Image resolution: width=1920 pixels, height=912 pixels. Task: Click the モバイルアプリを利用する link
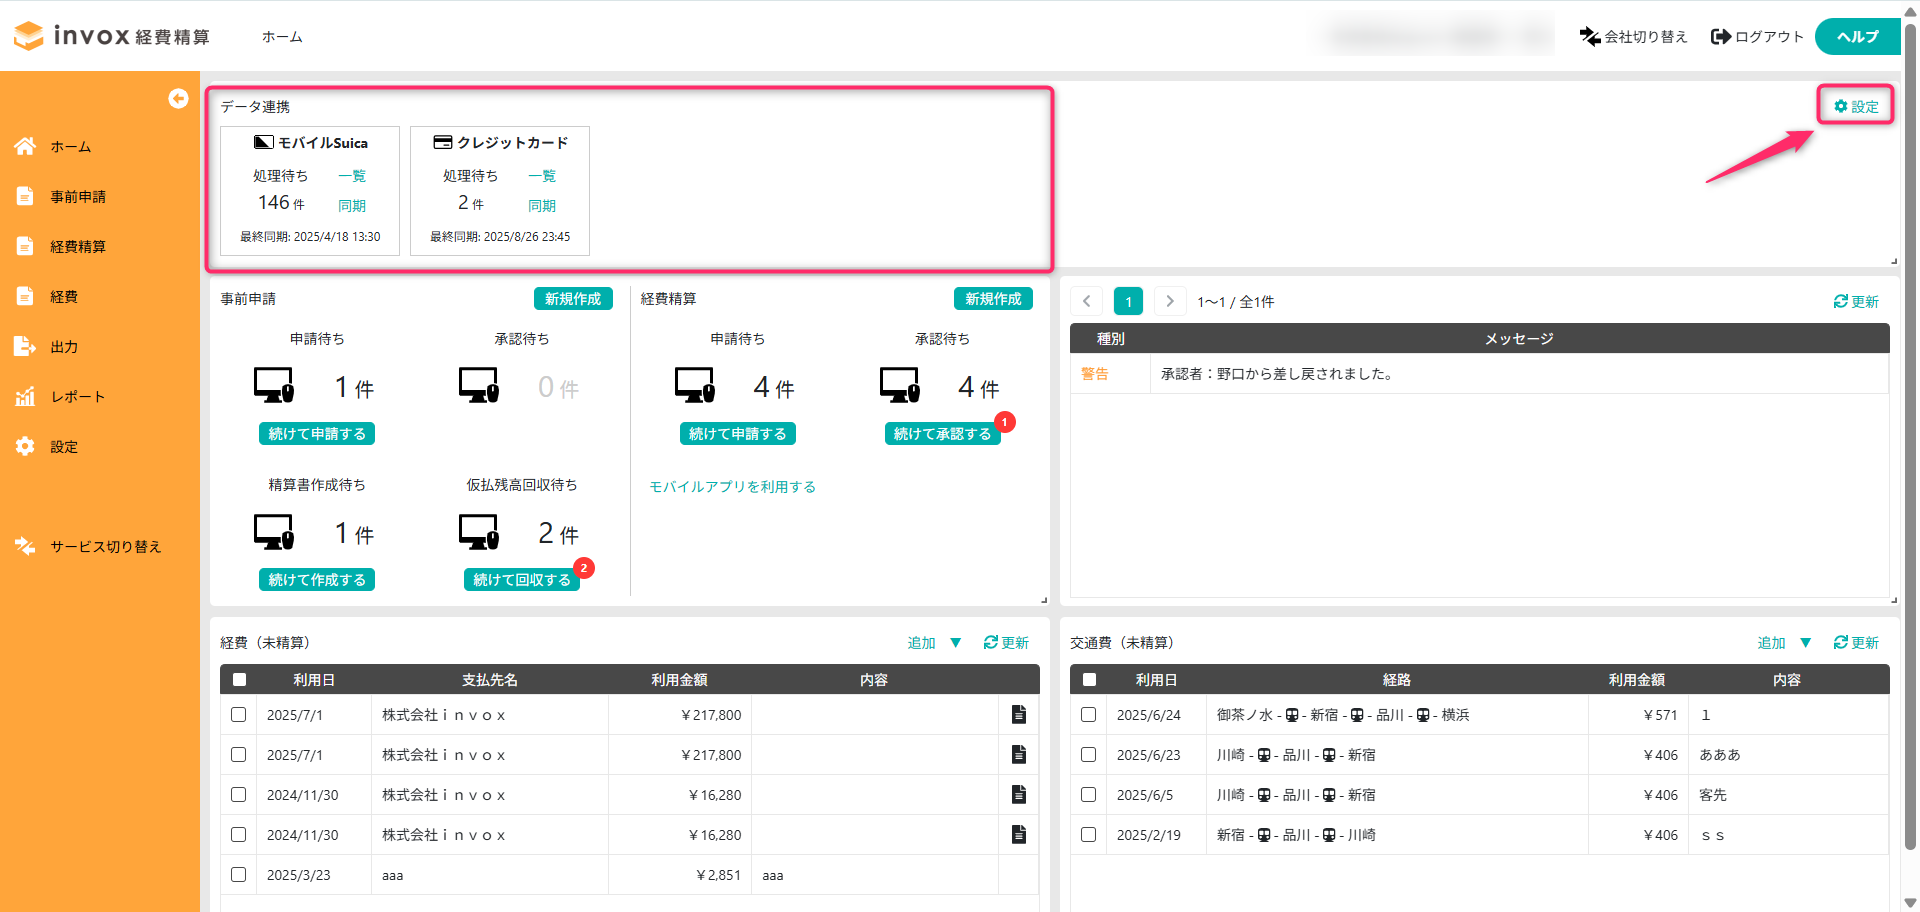732,487
